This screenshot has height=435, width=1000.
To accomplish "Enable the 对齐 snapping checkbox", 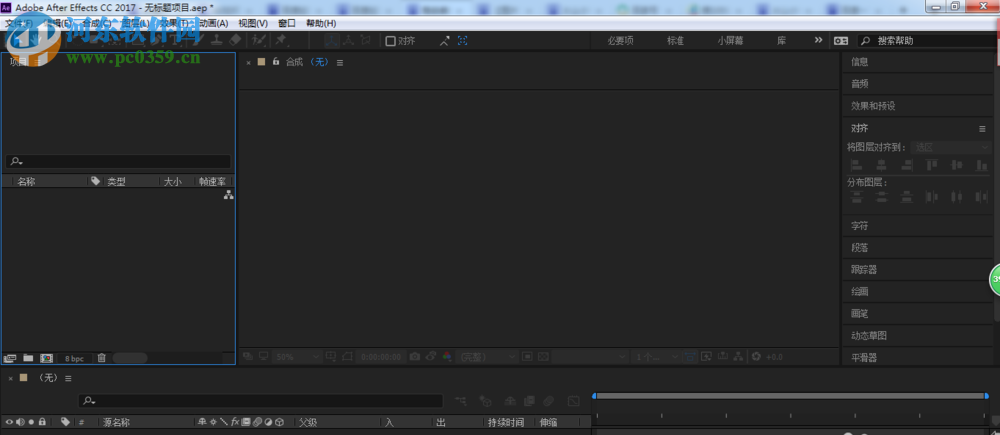I will (x=390, y=41).
